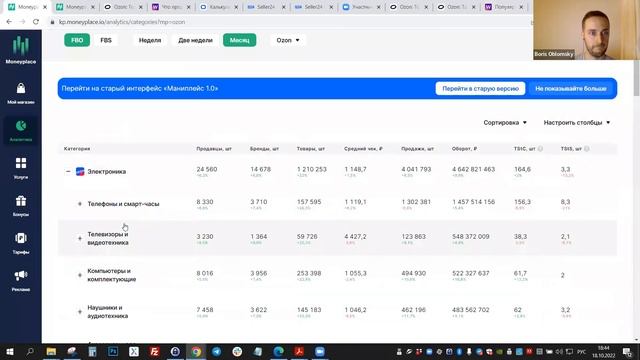
Task: Click the info icon next to TSTC column
Action: pos(540,149)
